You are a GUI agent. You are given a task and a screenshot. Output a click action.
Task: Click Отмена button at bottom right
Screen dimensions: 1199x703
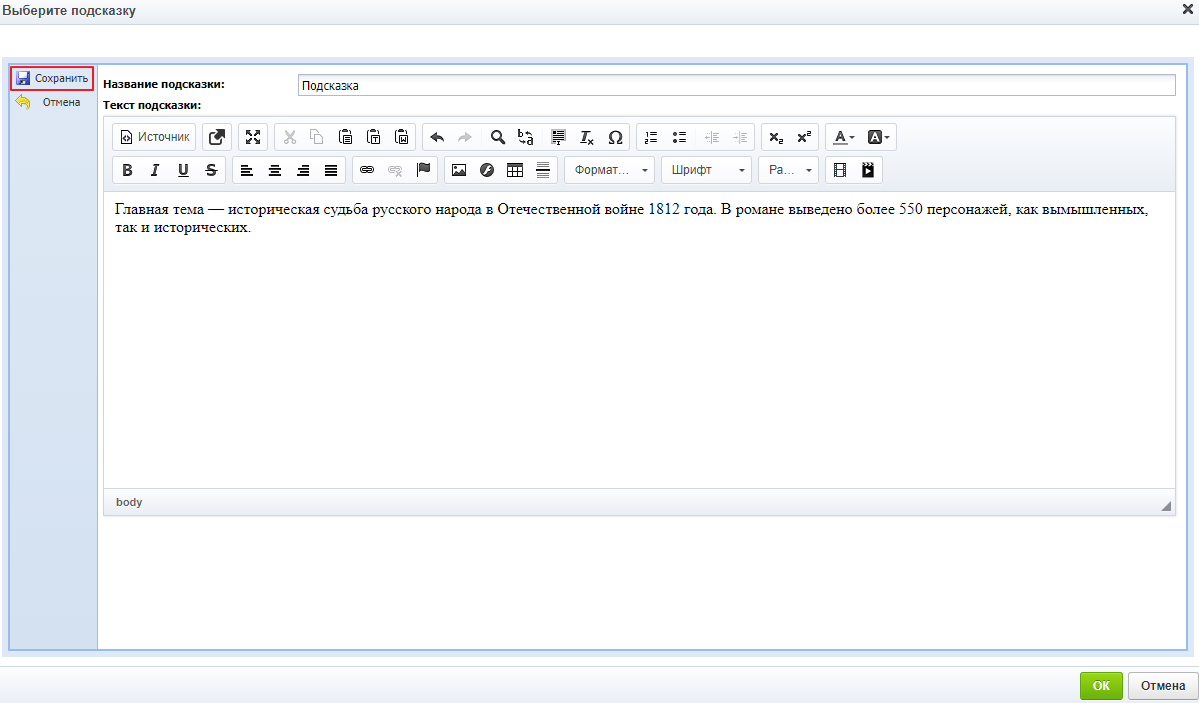tap(1162, 686)
